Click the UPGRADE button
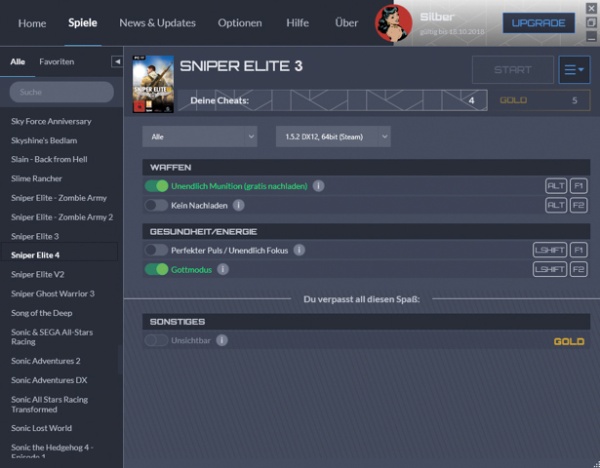The height and width of the screenshot is (468, 600). [538, 23]
